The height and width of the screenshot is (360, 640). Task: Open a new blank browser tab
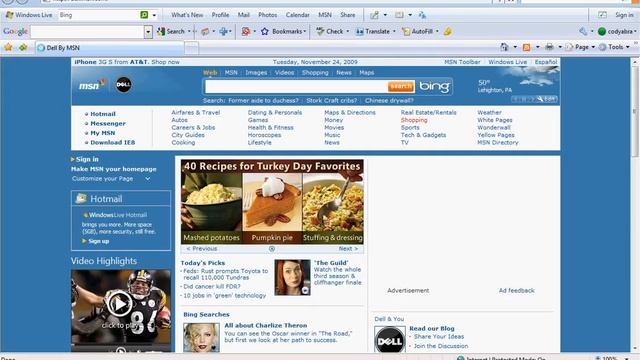(x=191, y=48)
